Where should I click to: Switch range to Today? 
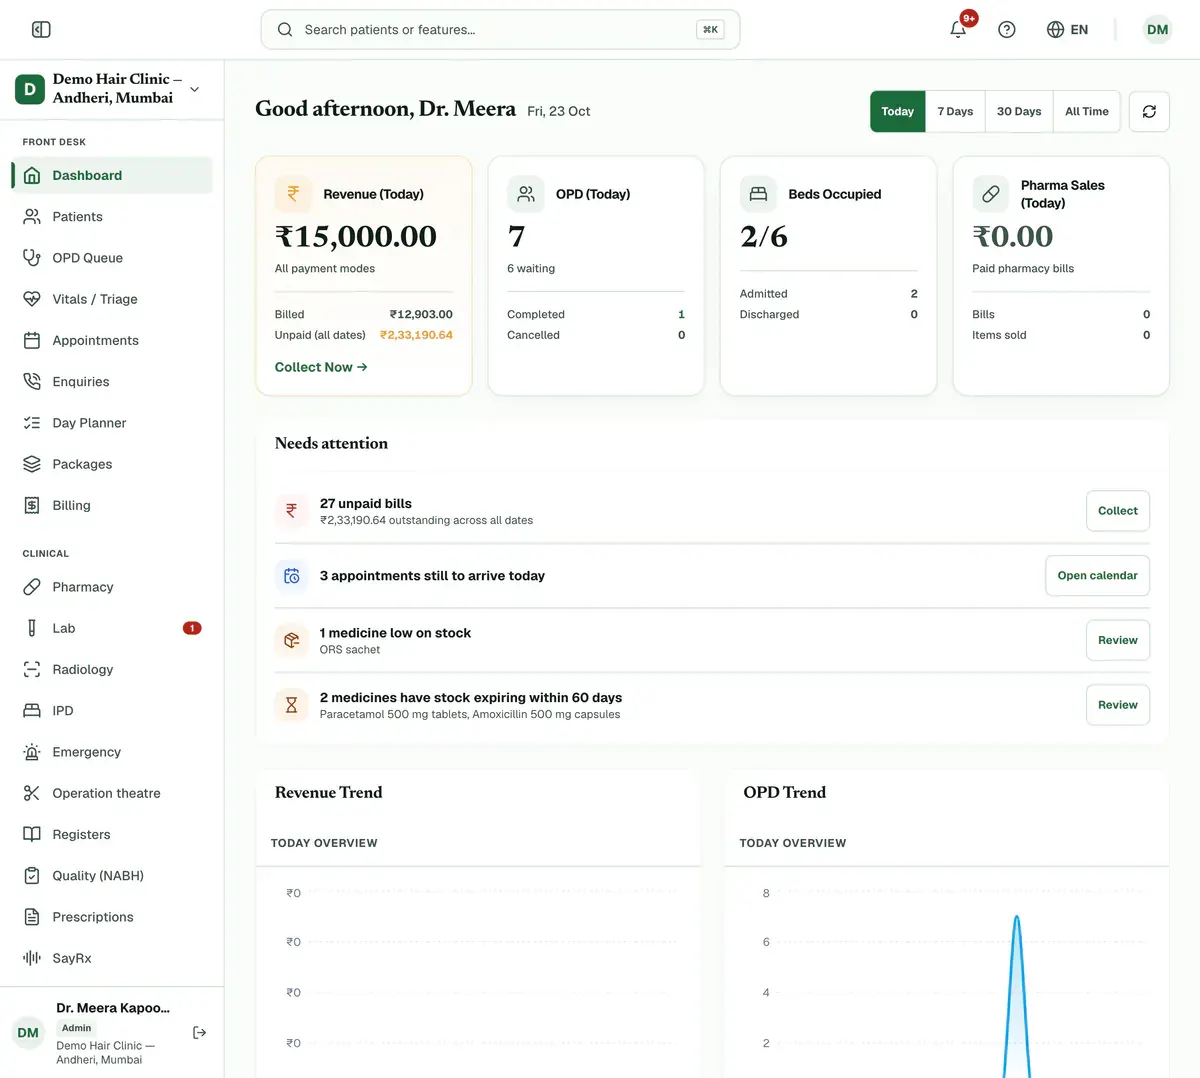897,112
